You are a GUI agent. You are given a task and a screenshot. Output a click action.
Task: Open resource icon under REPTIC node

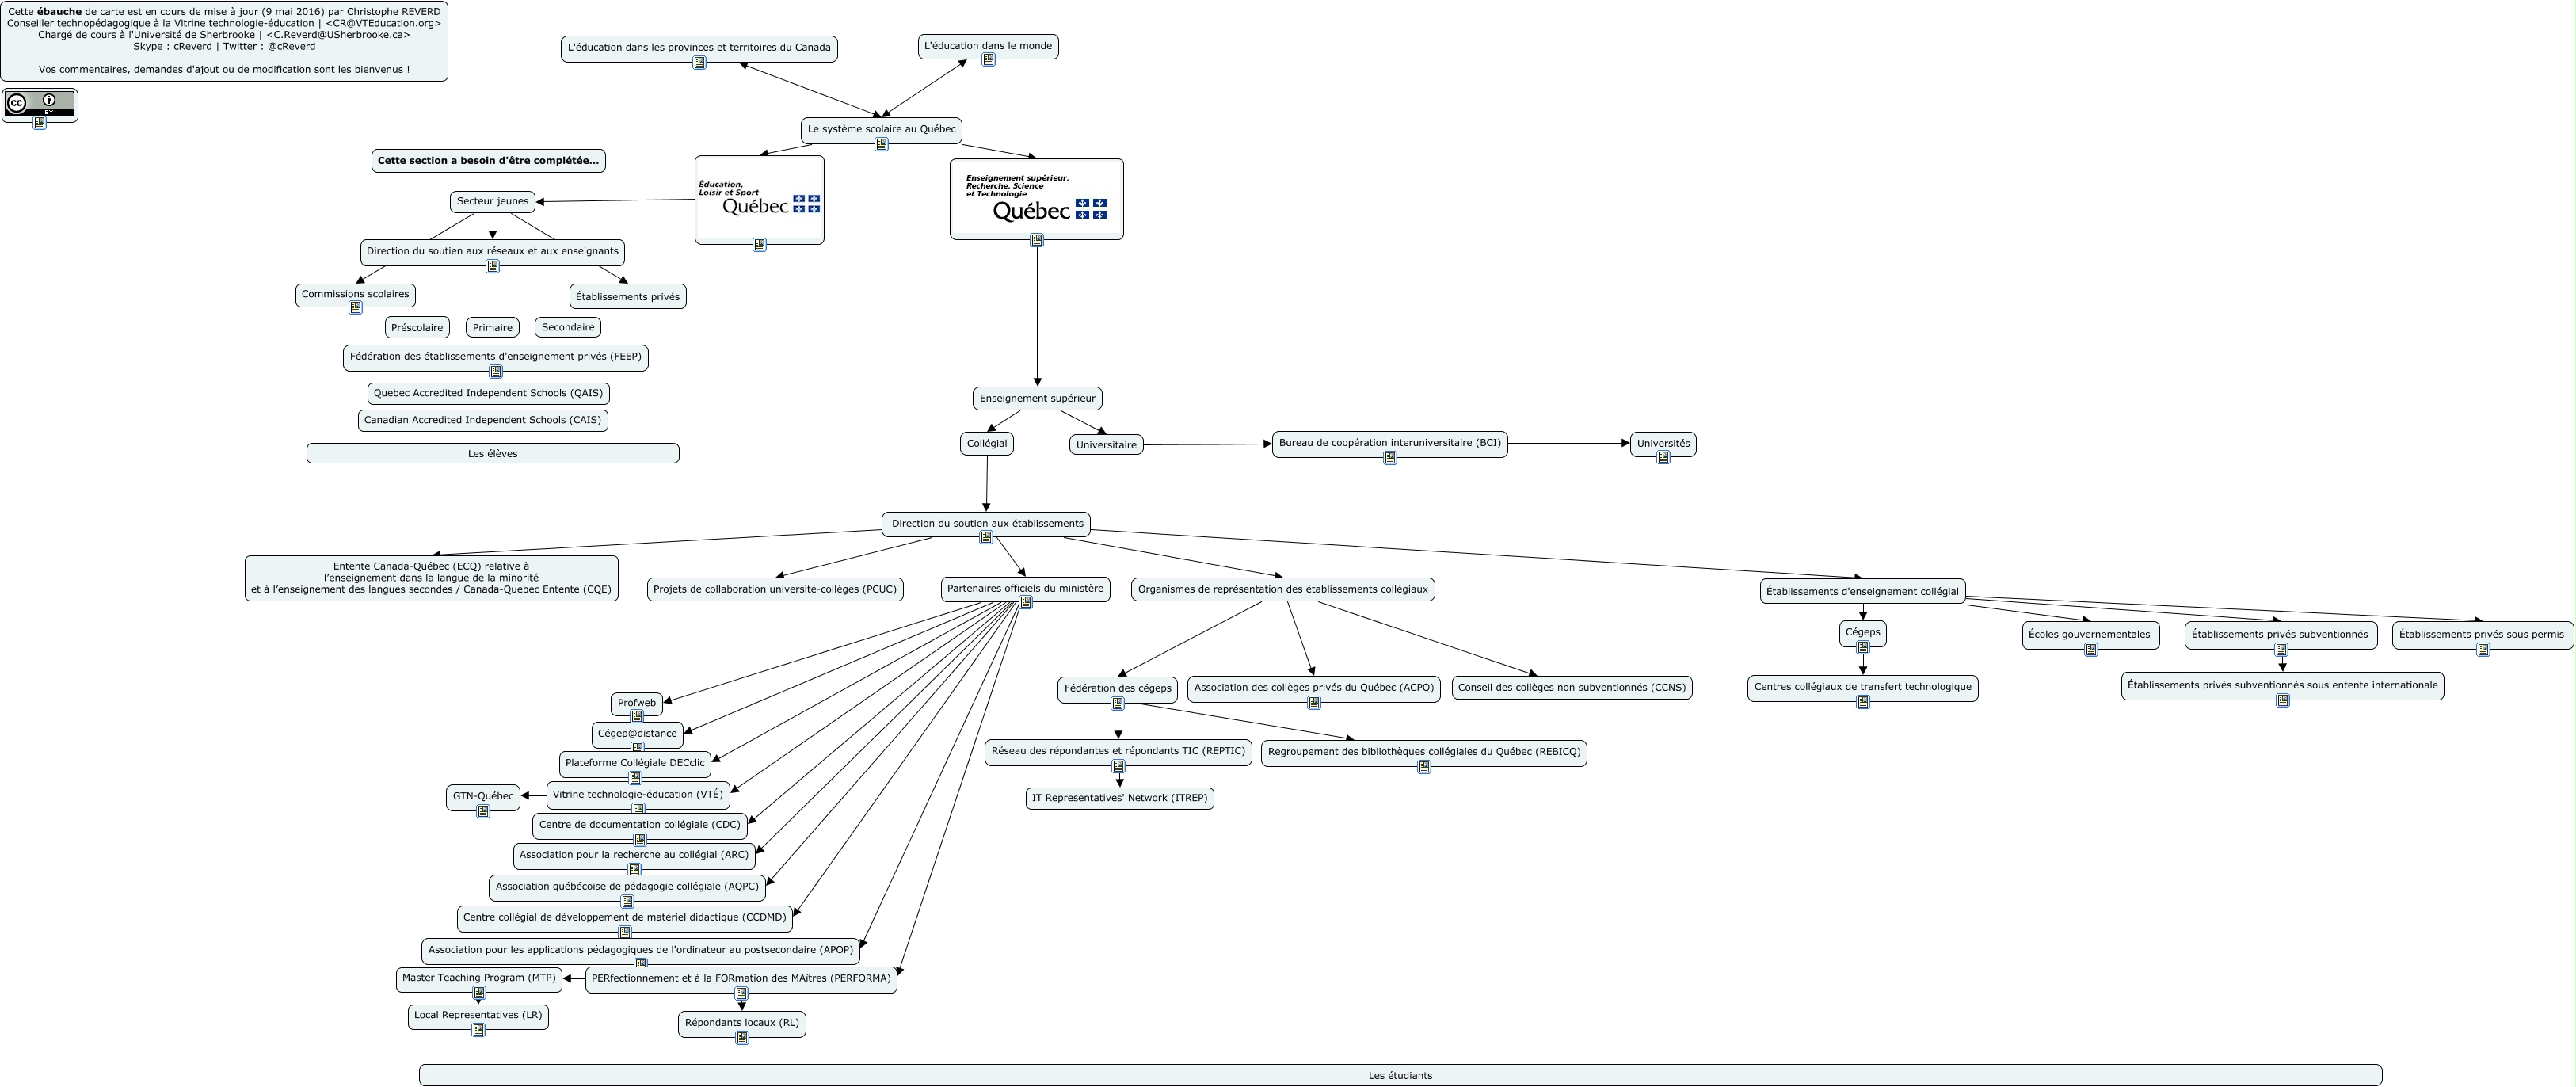point(1118,766)
